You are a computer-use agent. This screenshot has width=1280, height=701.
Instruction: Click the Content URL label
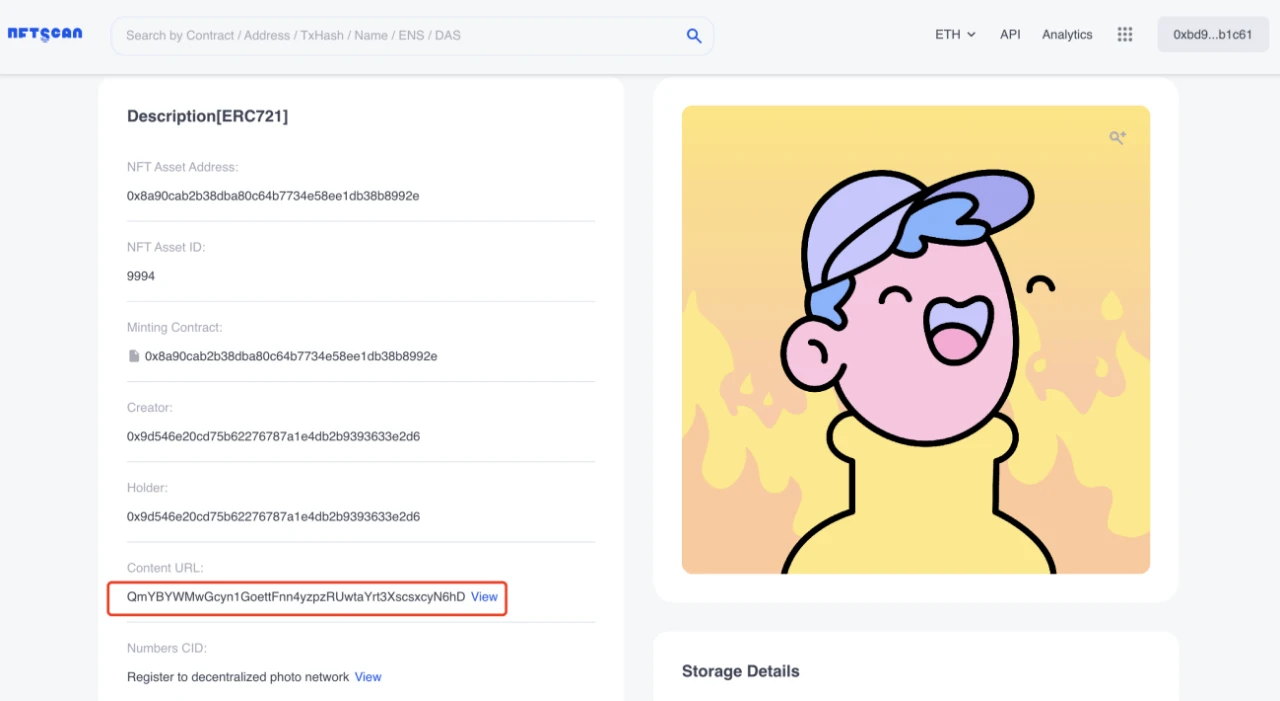point(165,568)
